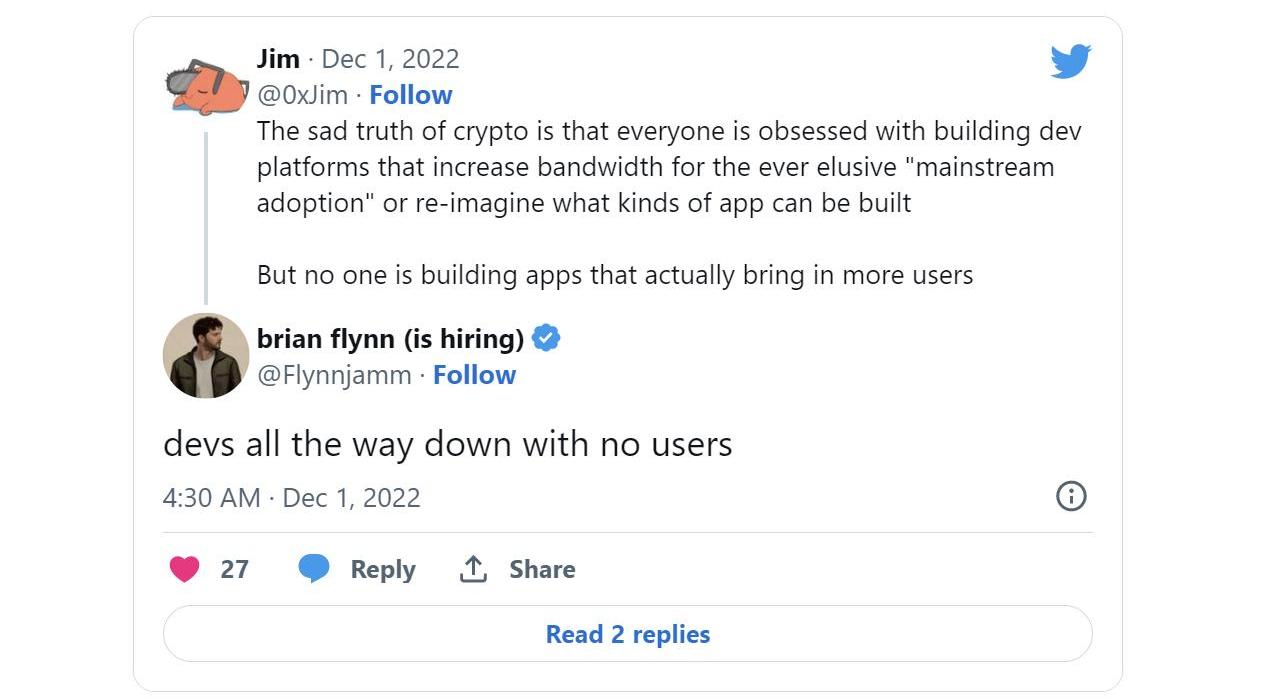Open the Read 2 replies button
This screenshot has height=698, width=1276.
(627, 634)
